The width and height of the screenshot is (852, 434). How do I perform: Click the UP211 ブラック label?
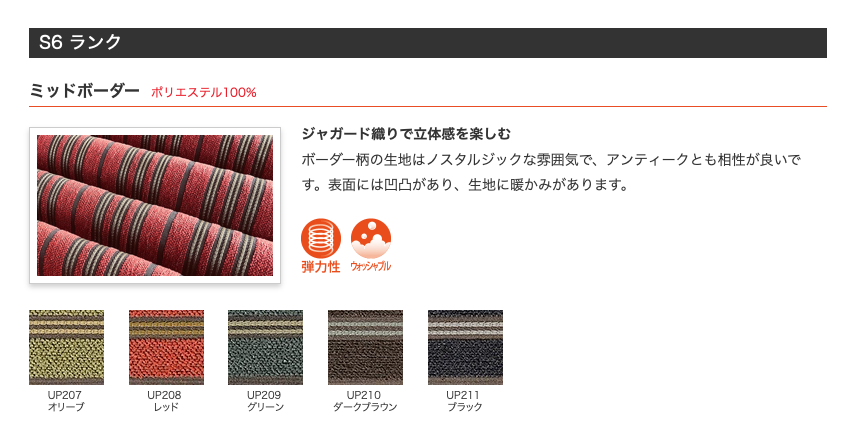click(x=464, y=401)
